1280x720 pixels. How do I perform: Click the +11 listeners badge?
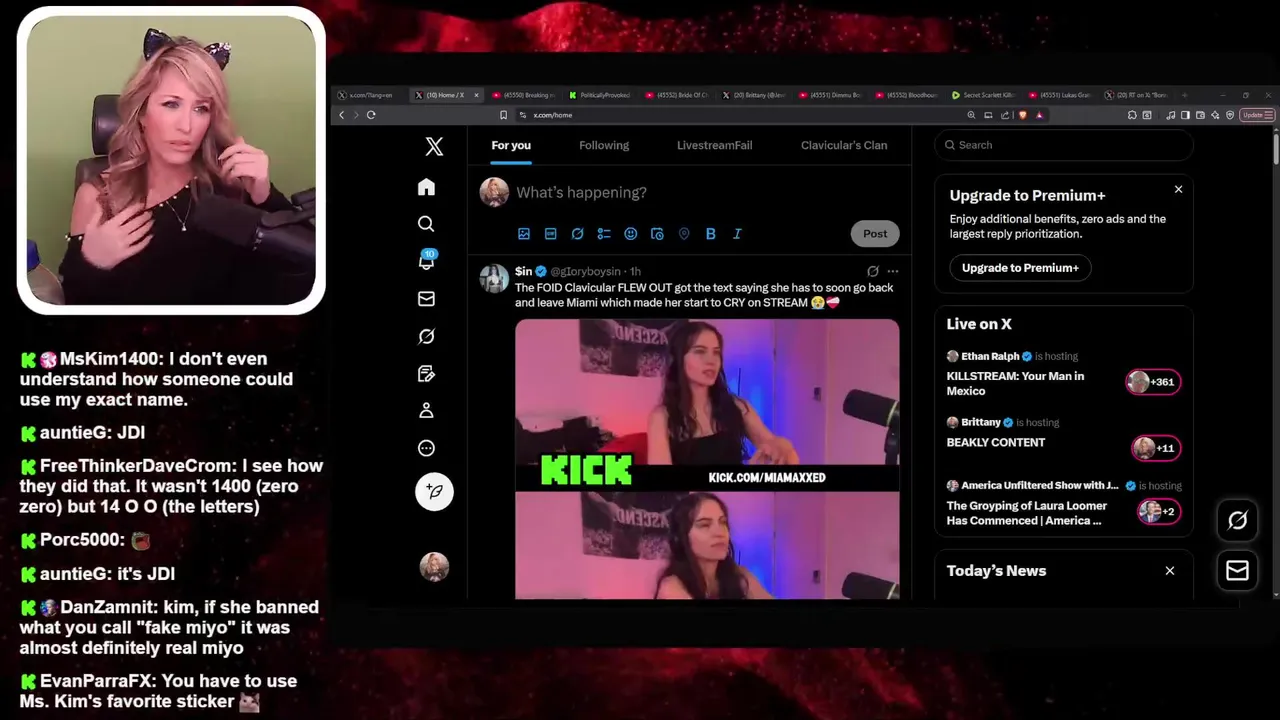tap(1156, 448)
